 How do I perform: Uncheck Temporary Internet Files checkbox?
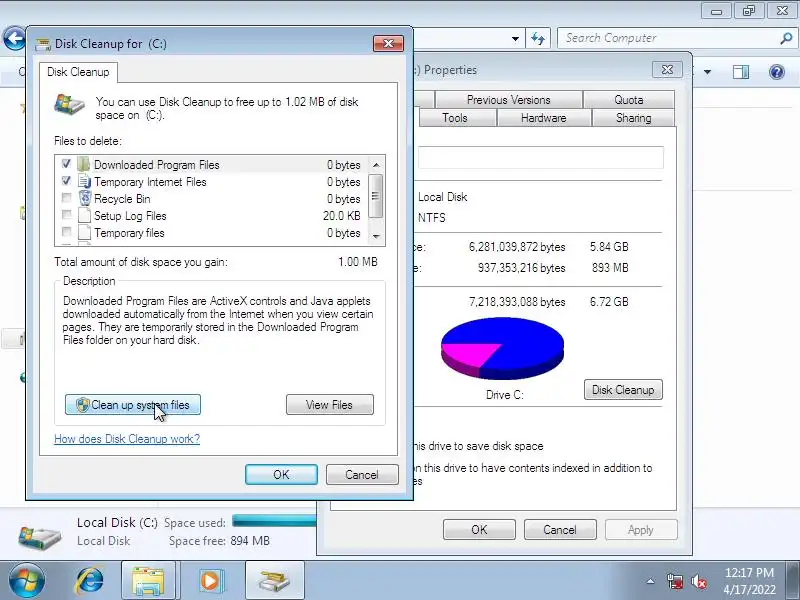pyautogui.click(x=66, y=181)
